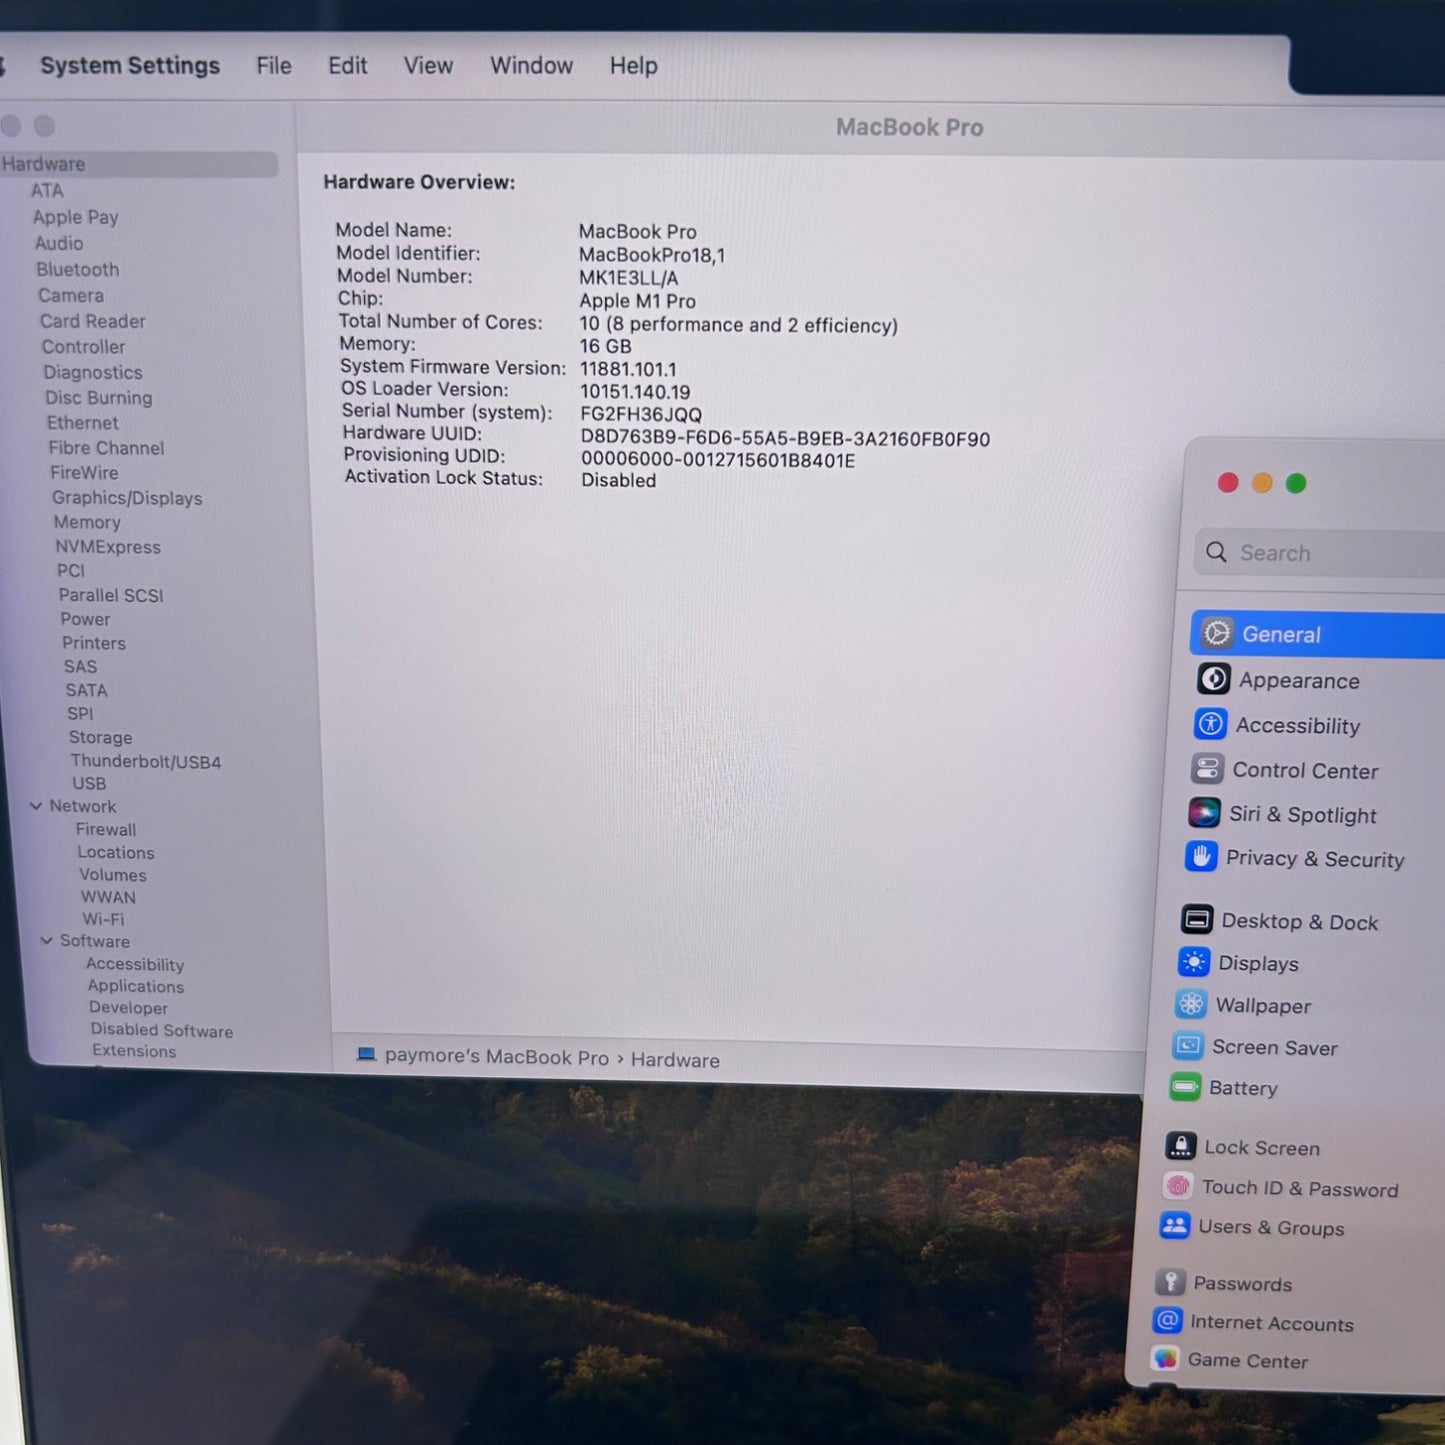This screenshot has height=1445, width=1445.
Task: Open Accessibility settings icon
Action: [x=1210, y=724]
